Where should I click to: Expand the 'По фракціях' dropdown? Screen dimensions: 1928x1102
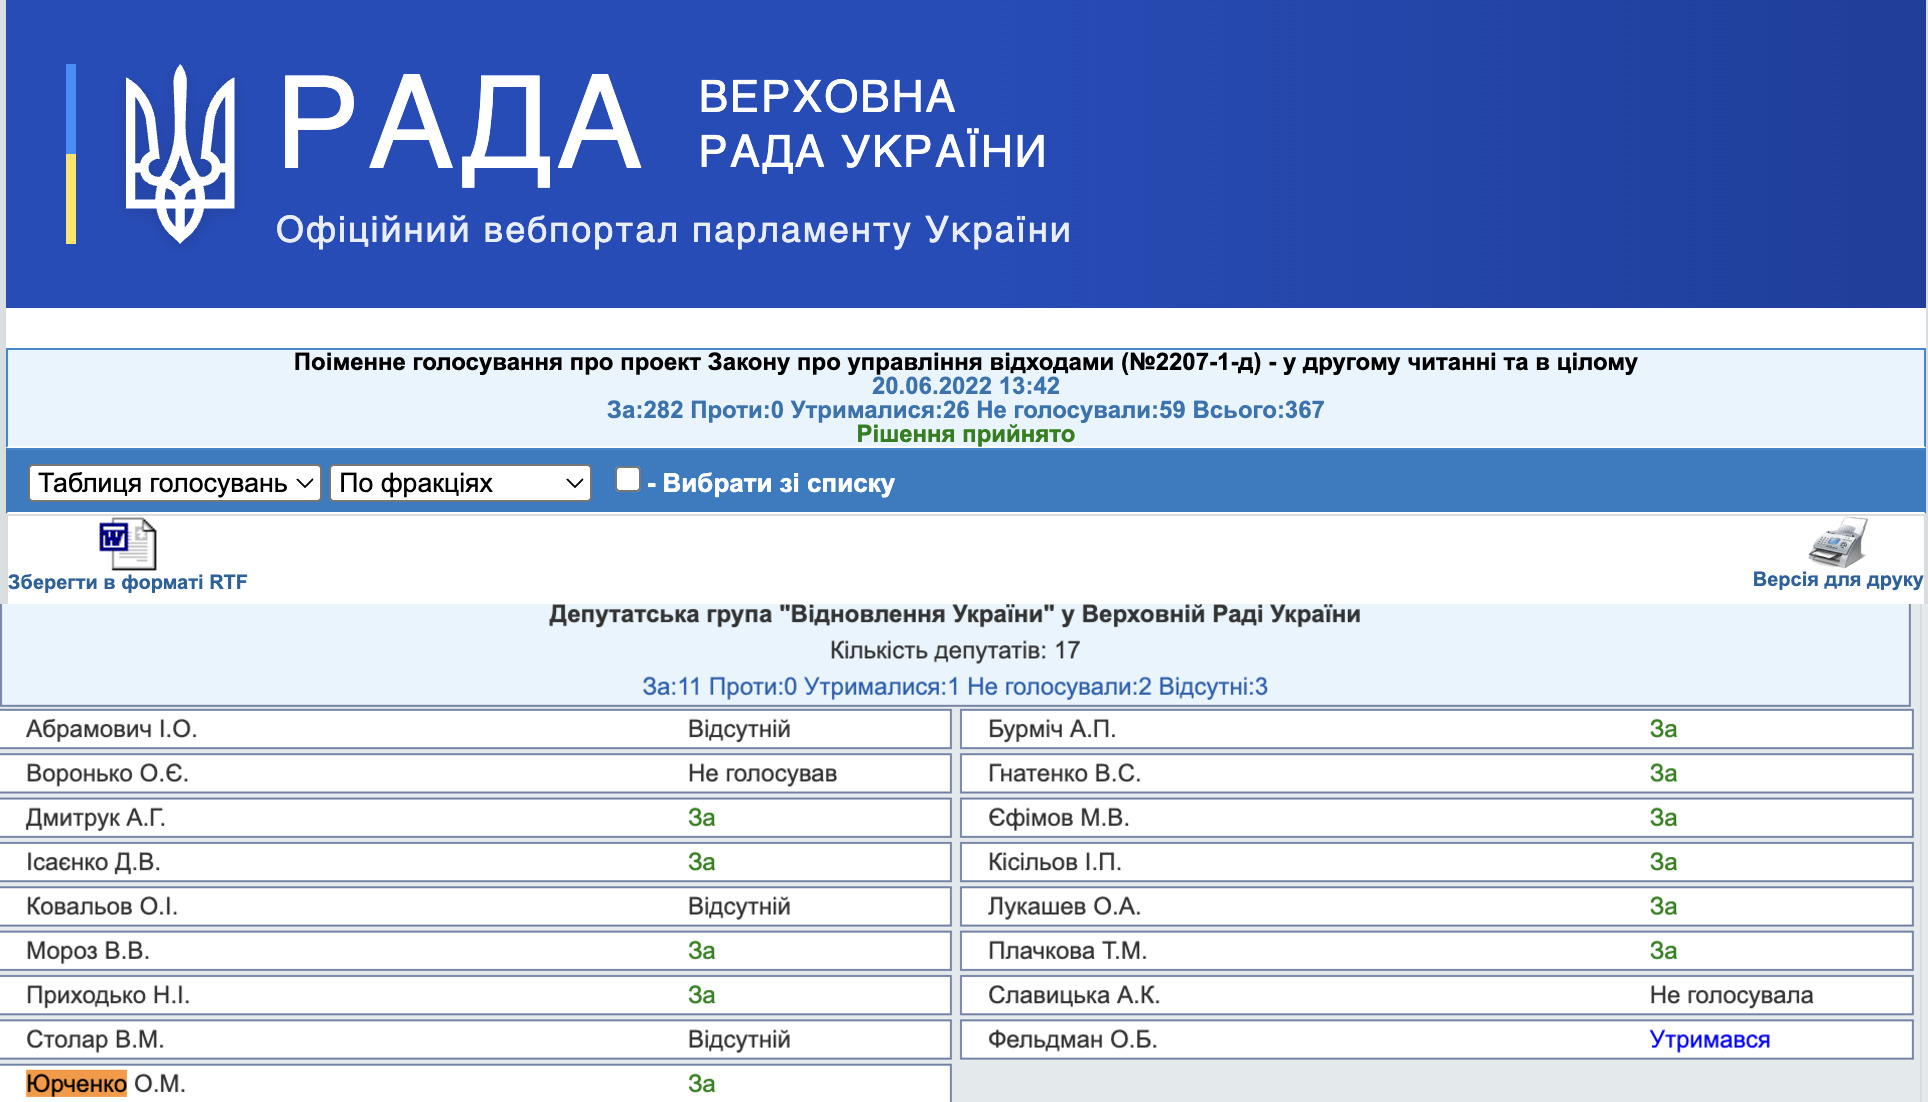[461, 483]
